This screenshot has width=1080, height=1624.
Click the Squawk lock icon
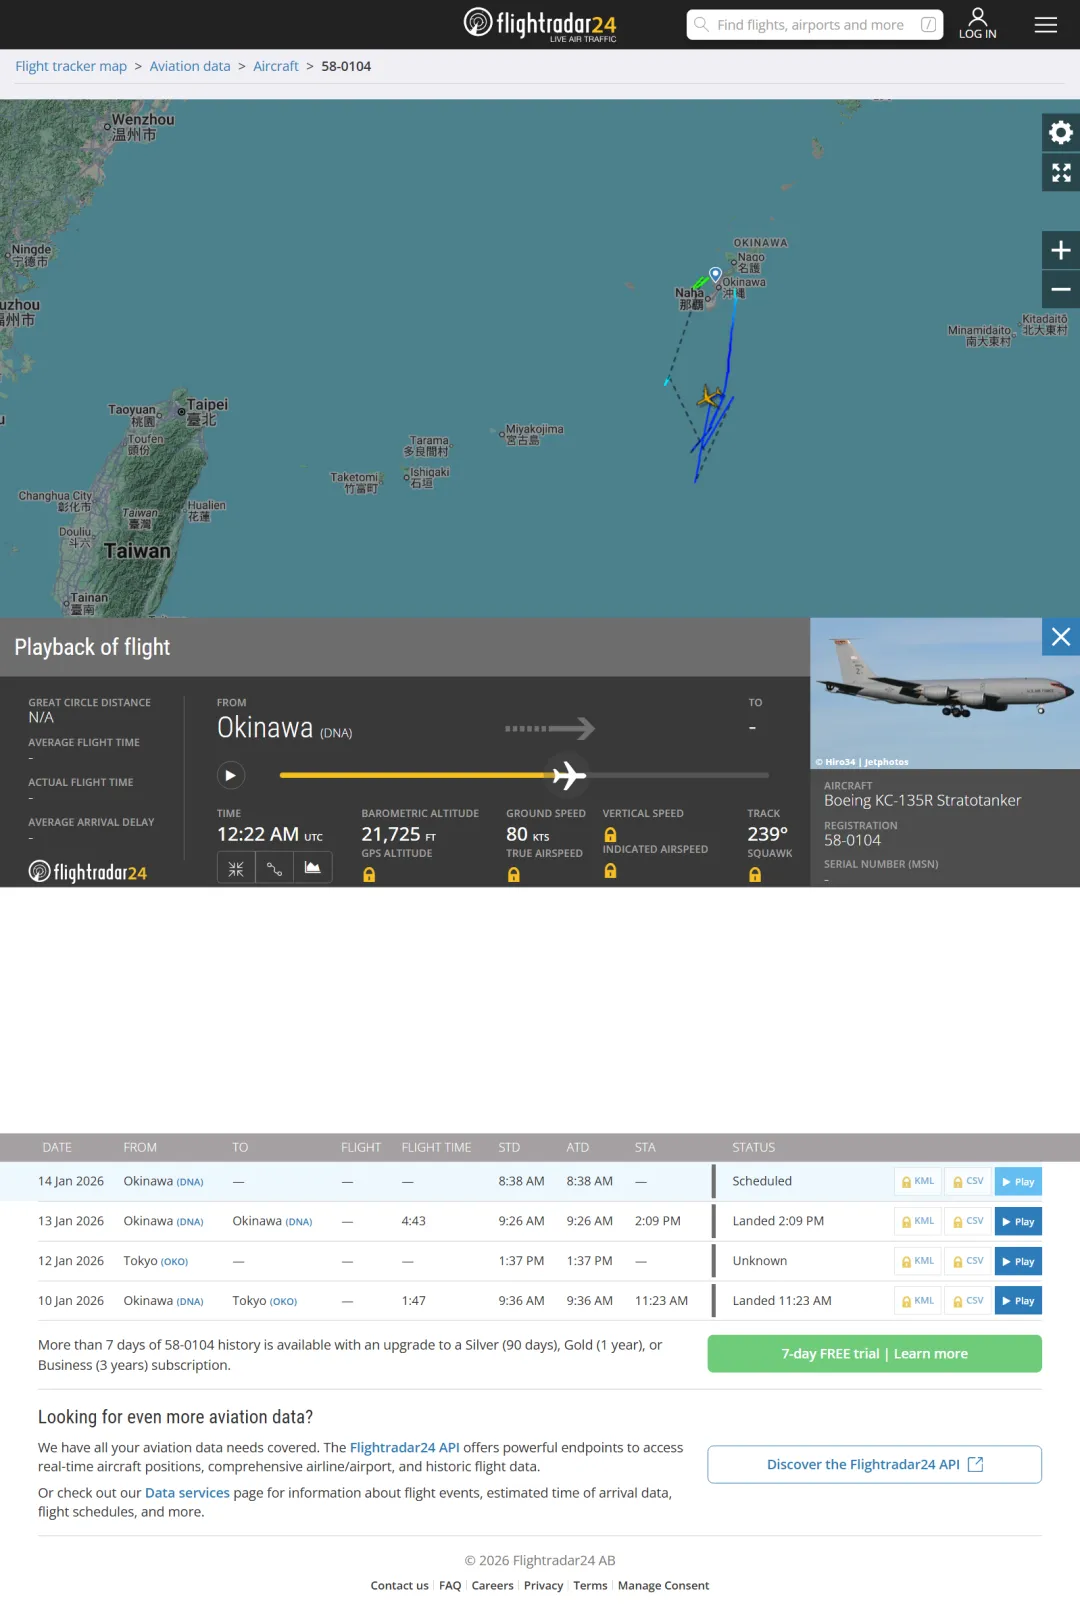755,875
